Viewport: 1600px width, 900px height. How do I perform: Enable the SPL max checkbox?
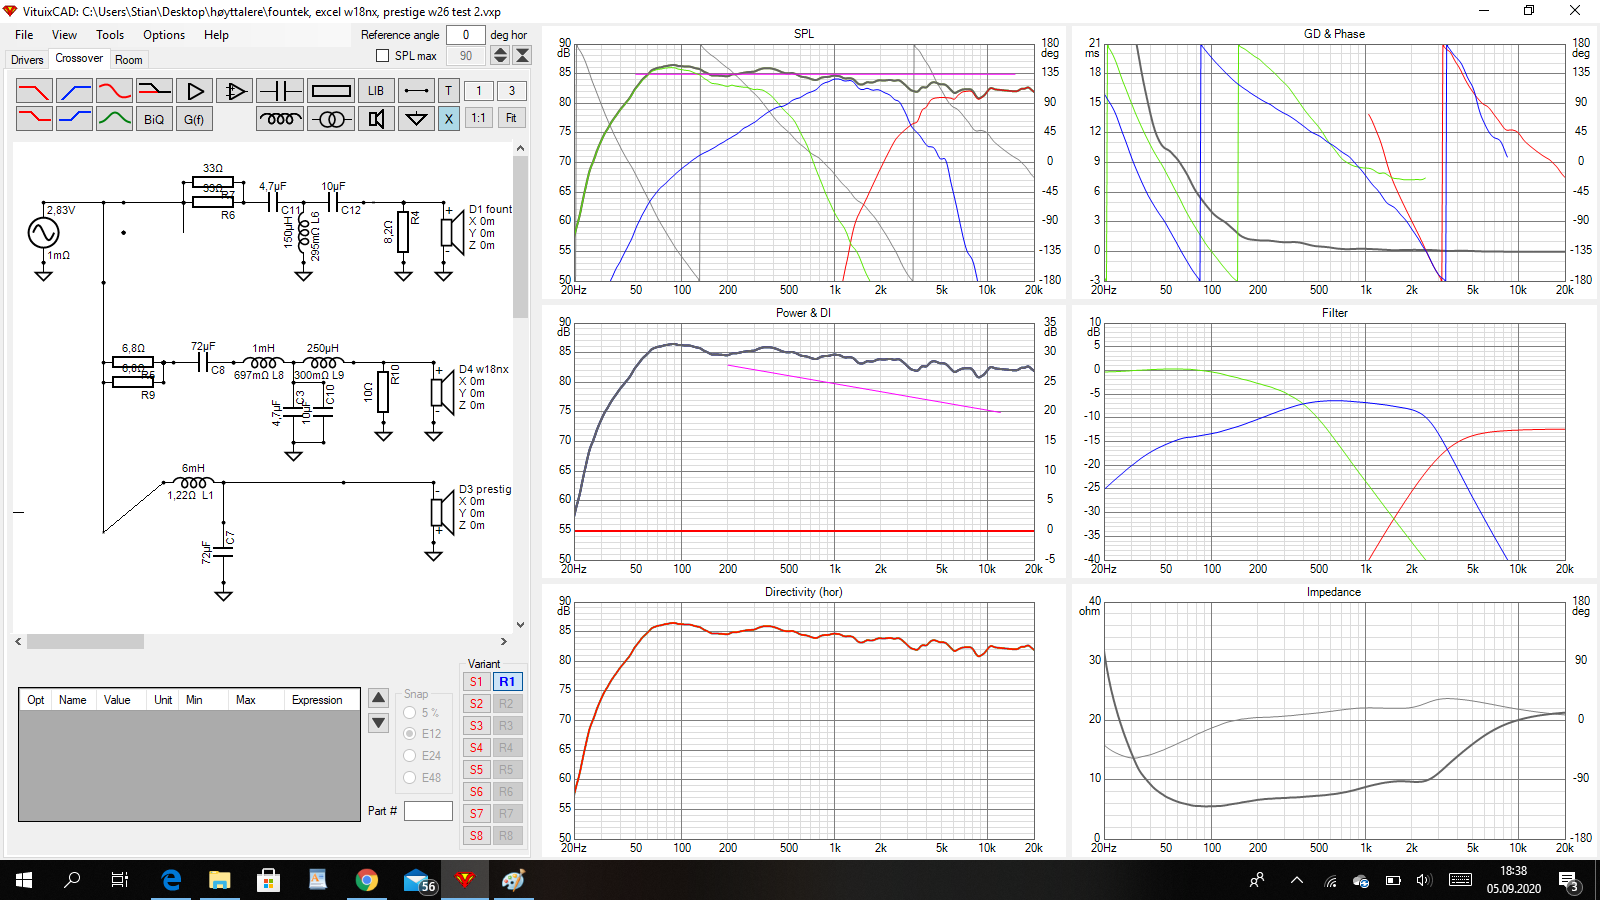(x=382, y=56)
